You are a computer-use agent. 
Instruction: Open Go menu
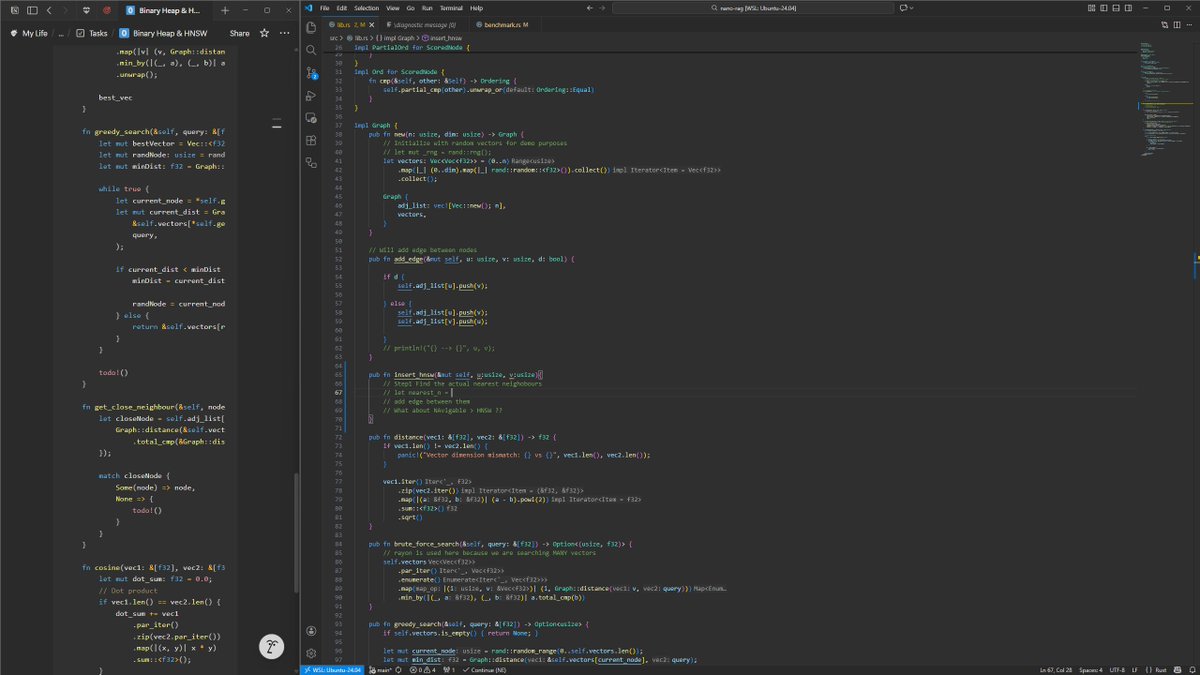(x=411, y=8)
